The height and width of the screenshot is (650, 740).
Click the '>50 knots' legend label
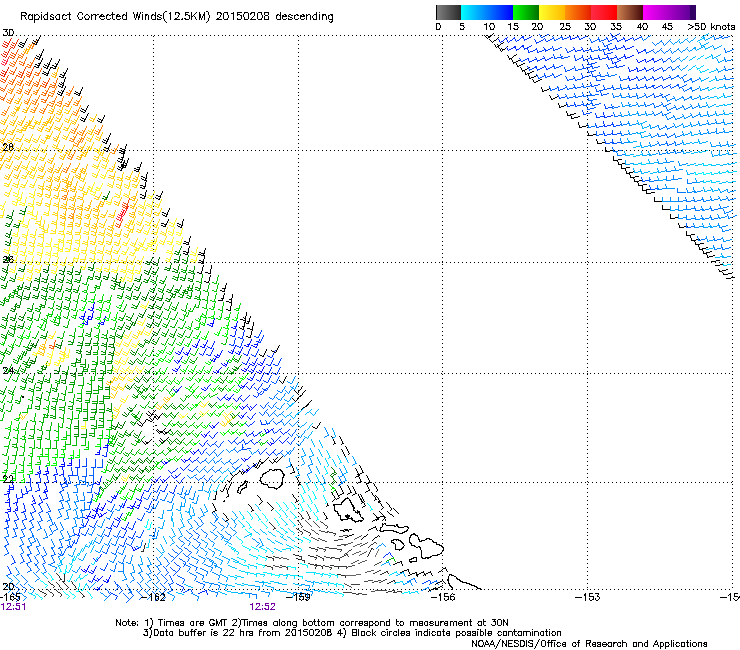(x=711, y=27)
